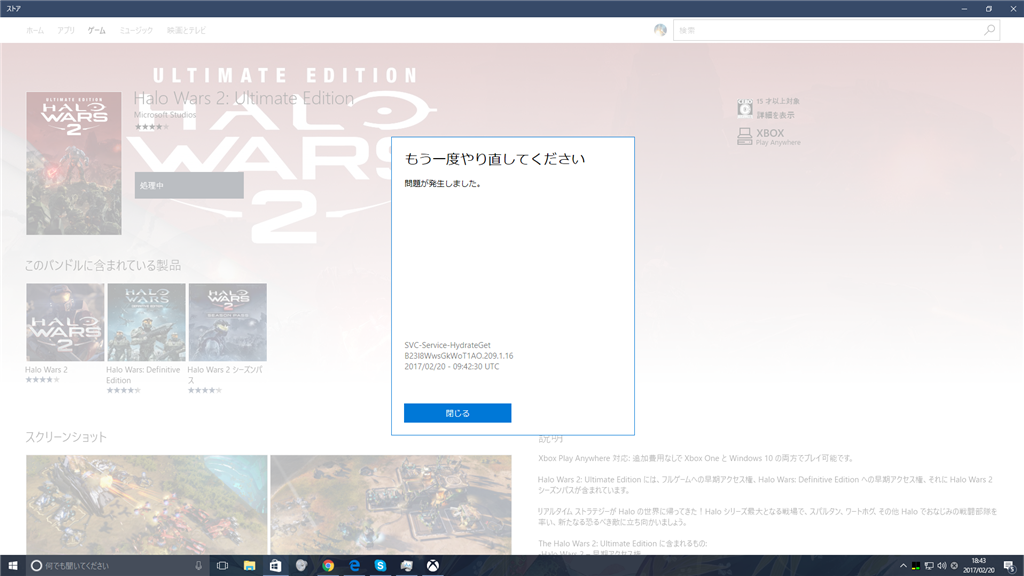Open the Windows Start menu
1024x576 pixels.
(x=12, y=566)
